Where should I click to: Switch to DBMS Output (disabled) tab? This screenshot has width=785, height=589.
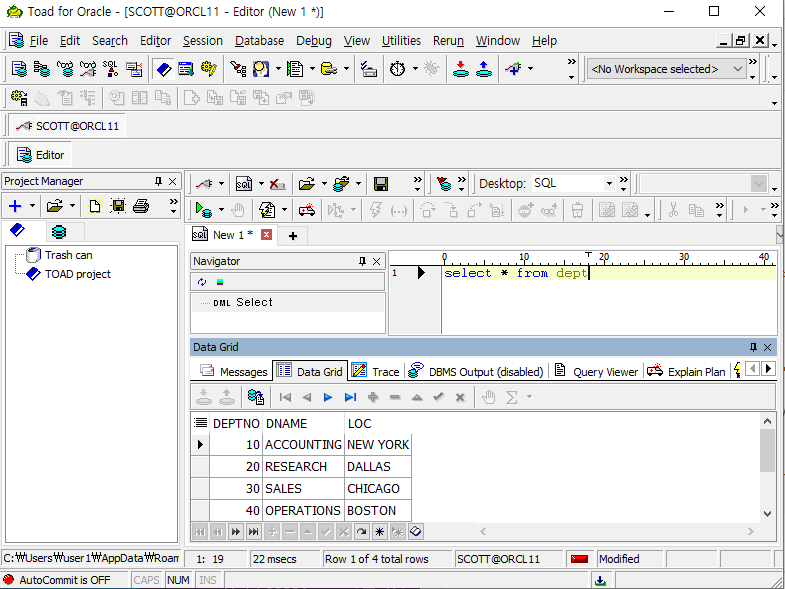click(x=475, y=372)
